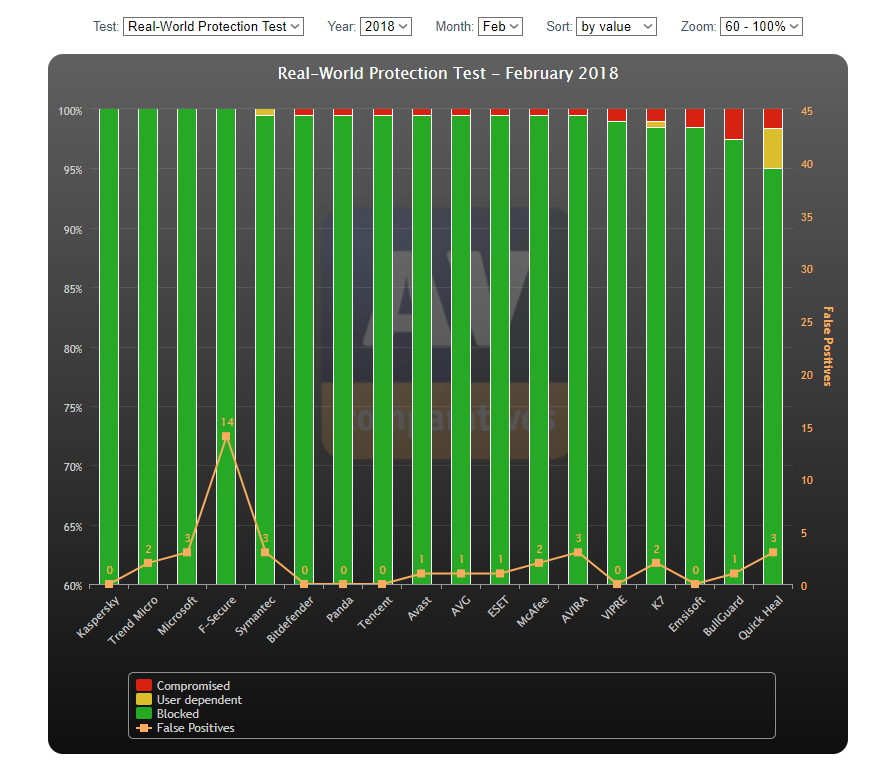Screen dimensions: 887x772
Task: Click the Compromised legend label
Action: click(193, 685)
